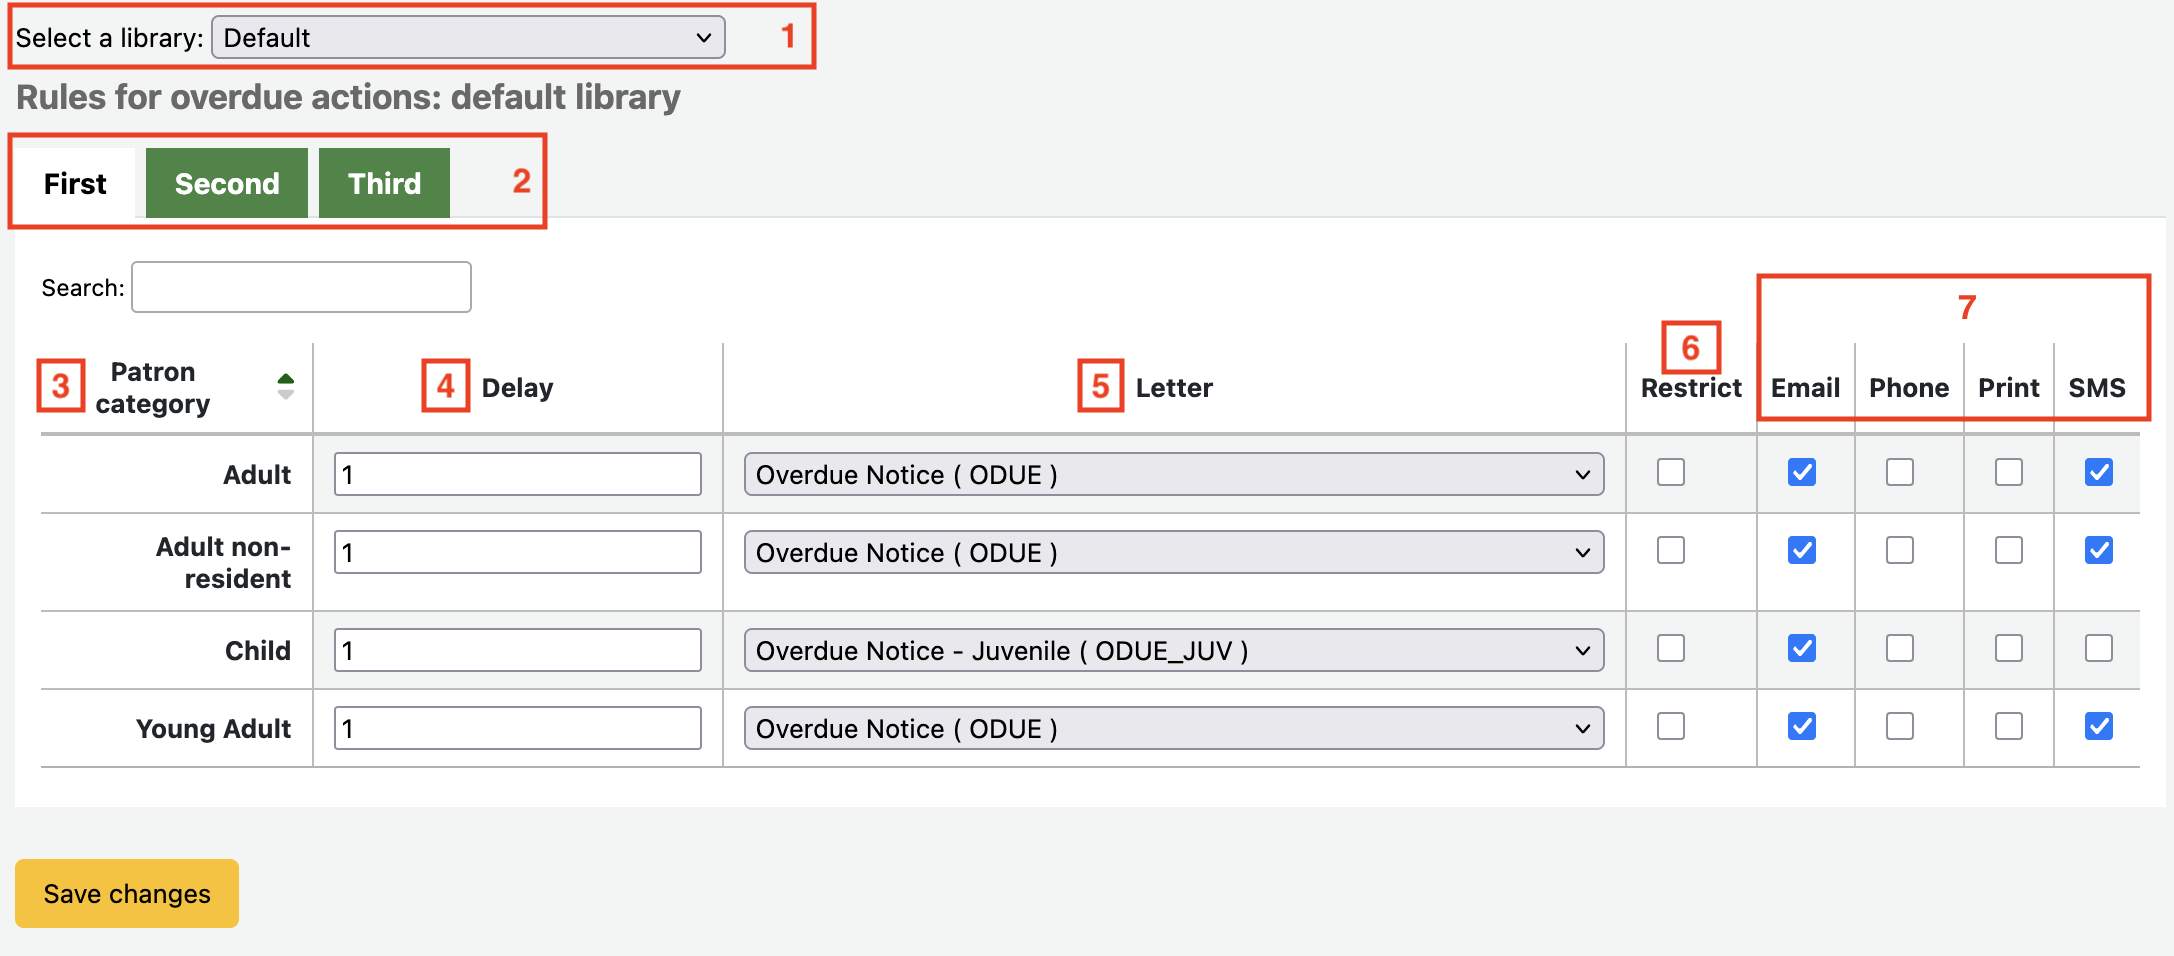This screenshot has height=956, width=2174.
Task: Open the Adult letter dropdown
Action: click(x=1173, y=475)
